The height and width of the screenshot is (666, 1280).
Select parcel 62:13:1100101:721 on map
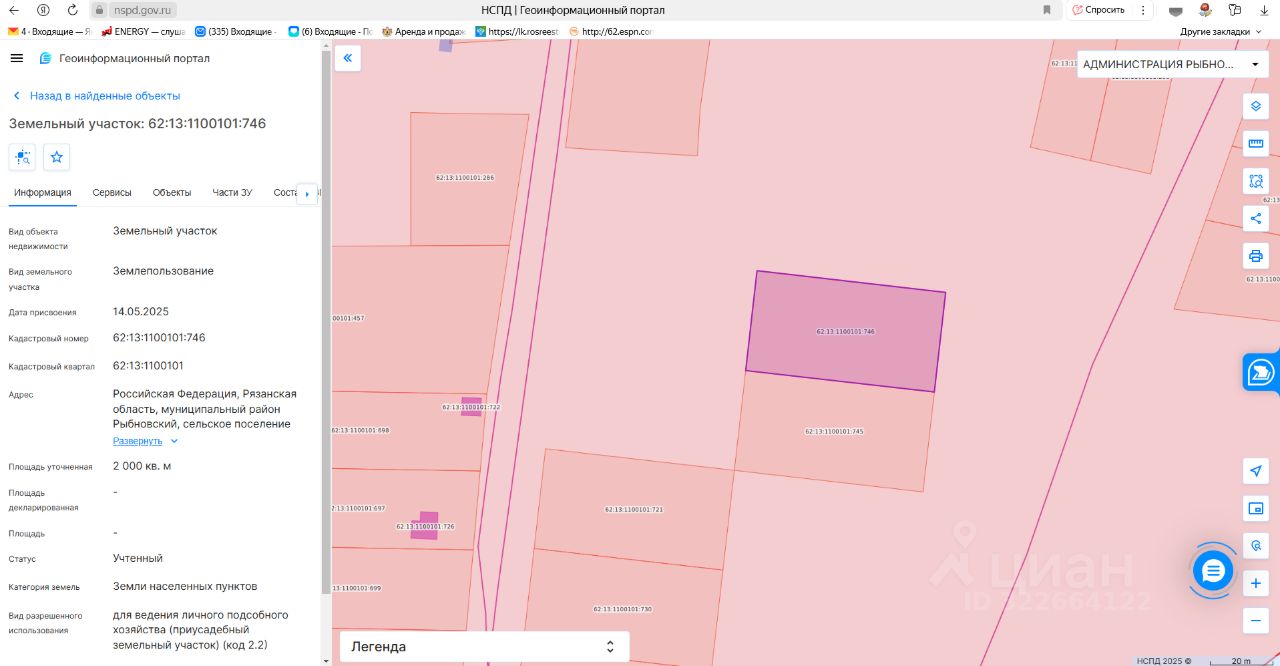(634, 510)
